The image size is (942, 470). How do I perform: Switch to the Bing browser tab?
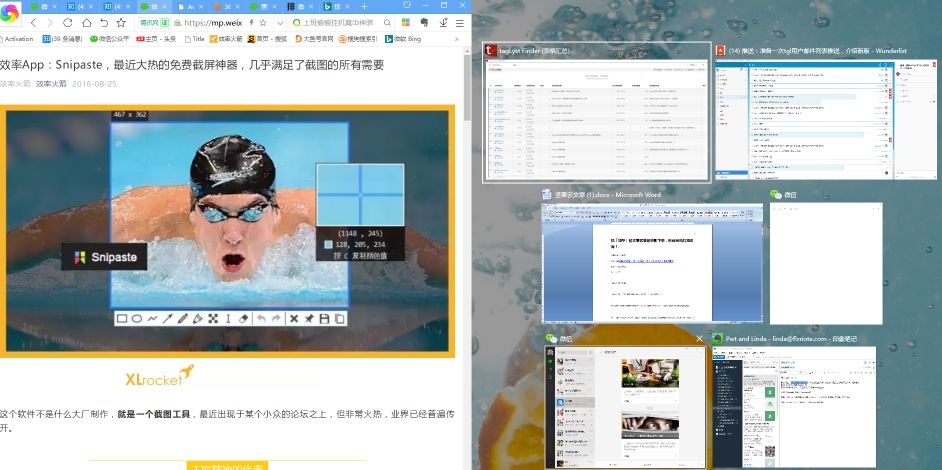[337, 7]
